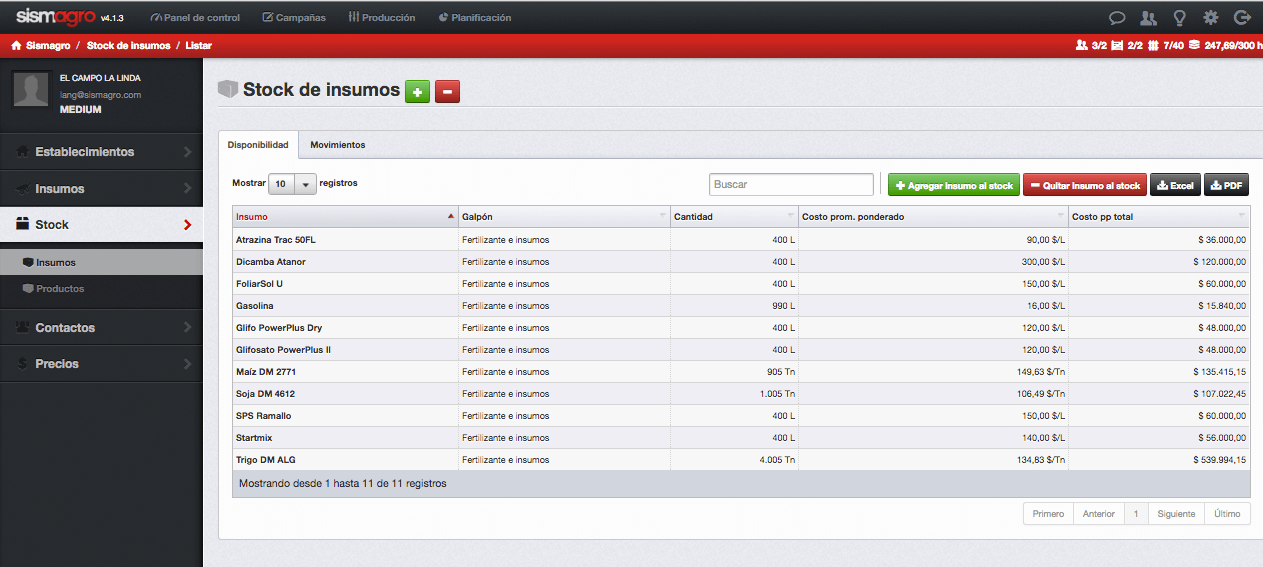Click page 1 pagination button
Viewport: 1263px width, 567px height.
click(1135, 514)
